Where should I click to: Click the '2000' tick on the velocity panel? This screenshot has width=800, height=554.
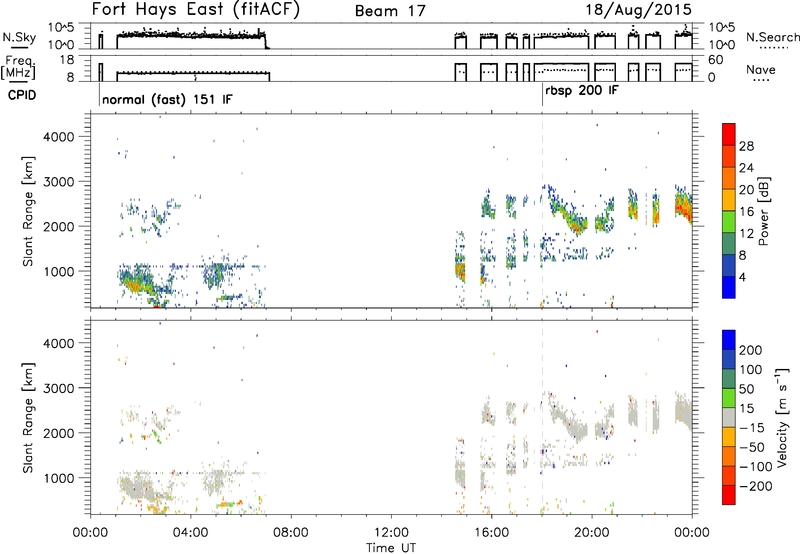pos(58,433)
